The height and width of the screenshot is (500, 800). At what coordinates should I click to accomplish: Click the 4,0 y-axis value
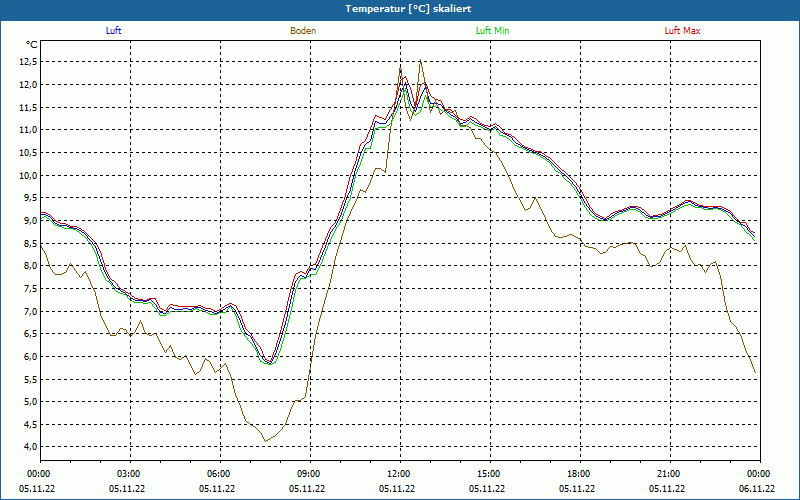tap(30, 447)
